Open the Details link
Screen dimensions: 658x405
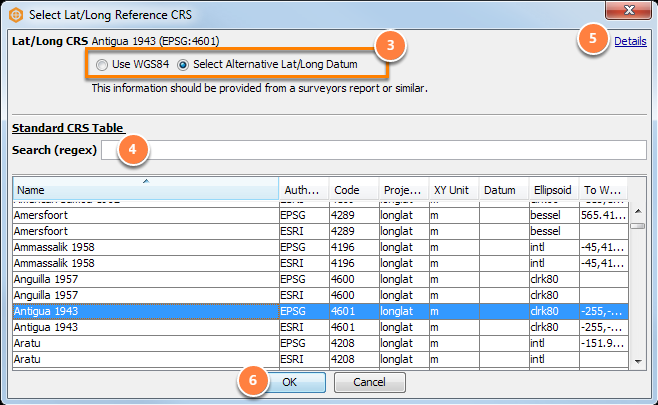630,41
